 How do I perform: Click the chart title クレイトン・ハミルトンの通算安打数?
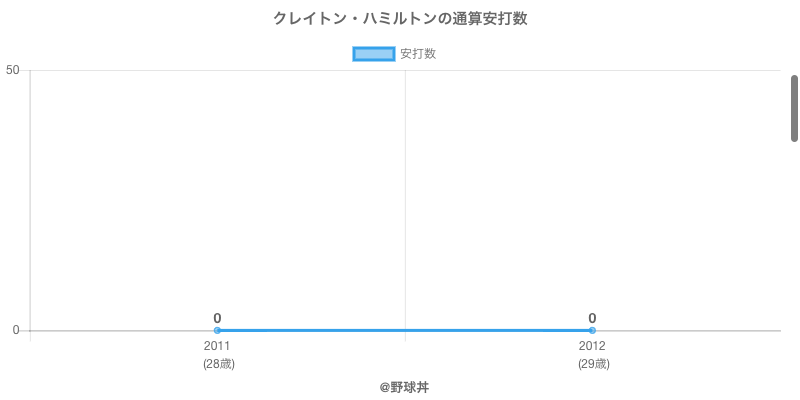click(400, 19)
